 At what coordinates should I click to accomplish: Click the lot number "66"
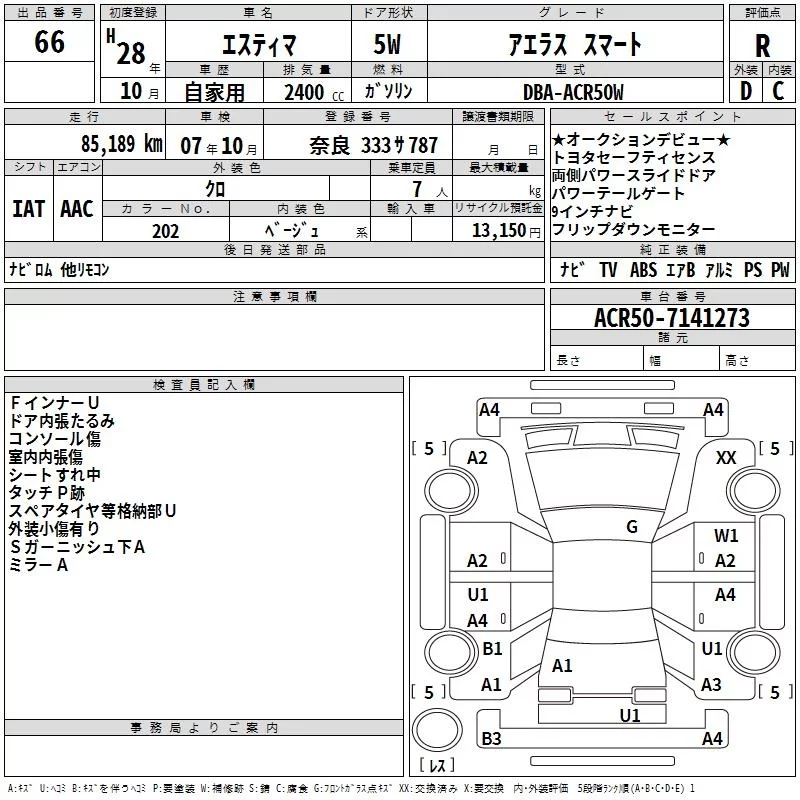pos(49,42)
